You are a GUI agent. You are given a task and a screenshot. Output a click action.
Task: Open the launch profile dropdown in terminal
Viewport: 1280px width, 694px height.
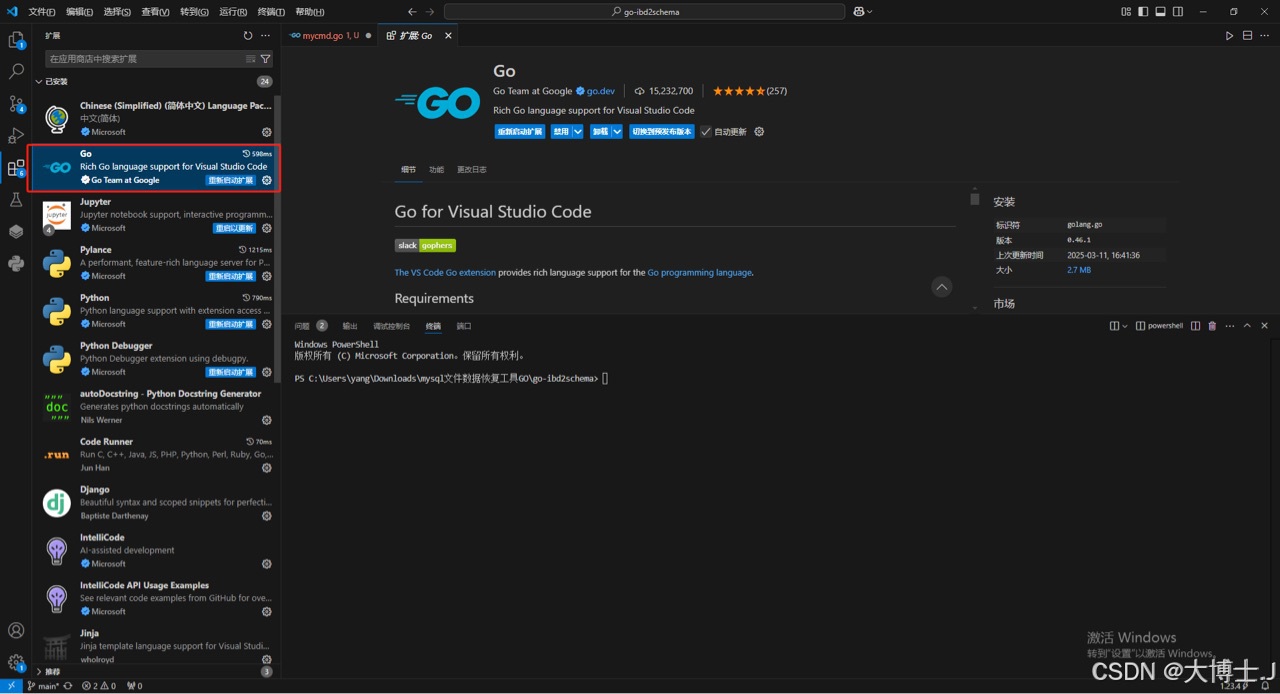1124,326
